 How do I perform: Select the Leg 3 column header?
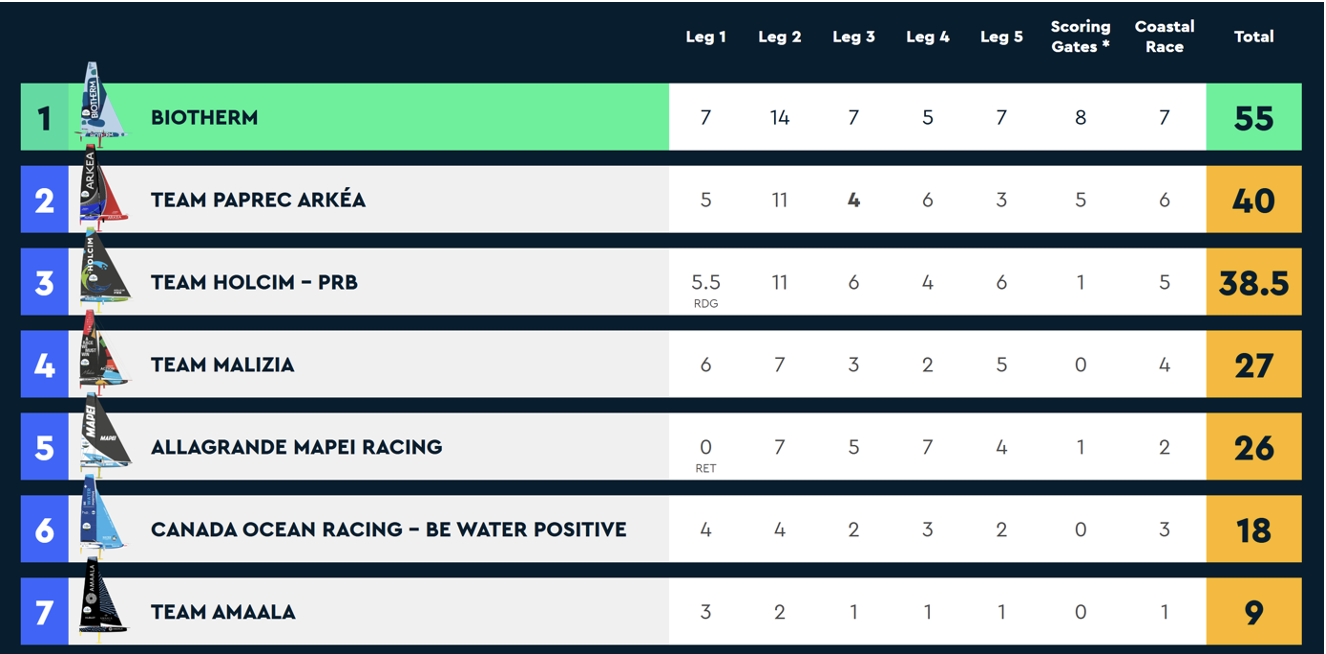coord(853,37)
